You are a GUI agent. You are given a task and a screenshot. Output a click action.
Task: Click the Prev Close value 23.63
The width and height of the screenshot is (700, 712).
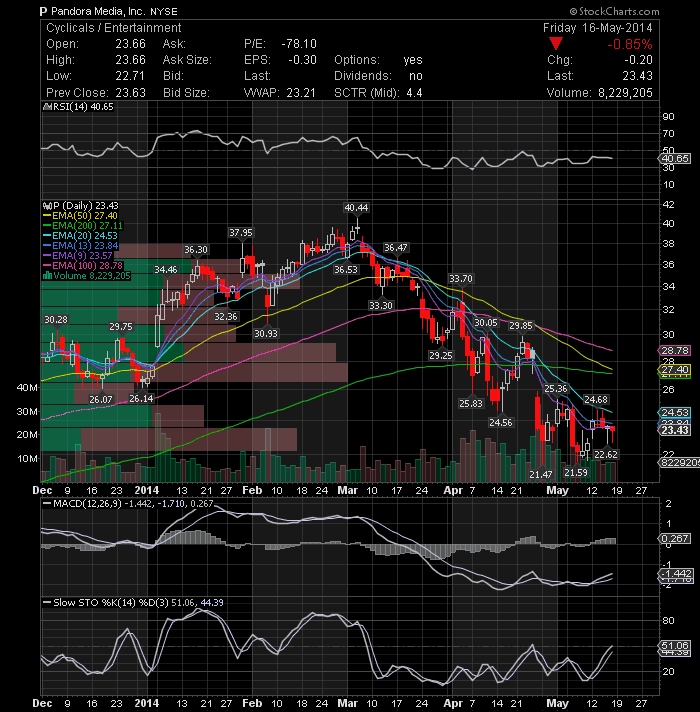[130, 93]
